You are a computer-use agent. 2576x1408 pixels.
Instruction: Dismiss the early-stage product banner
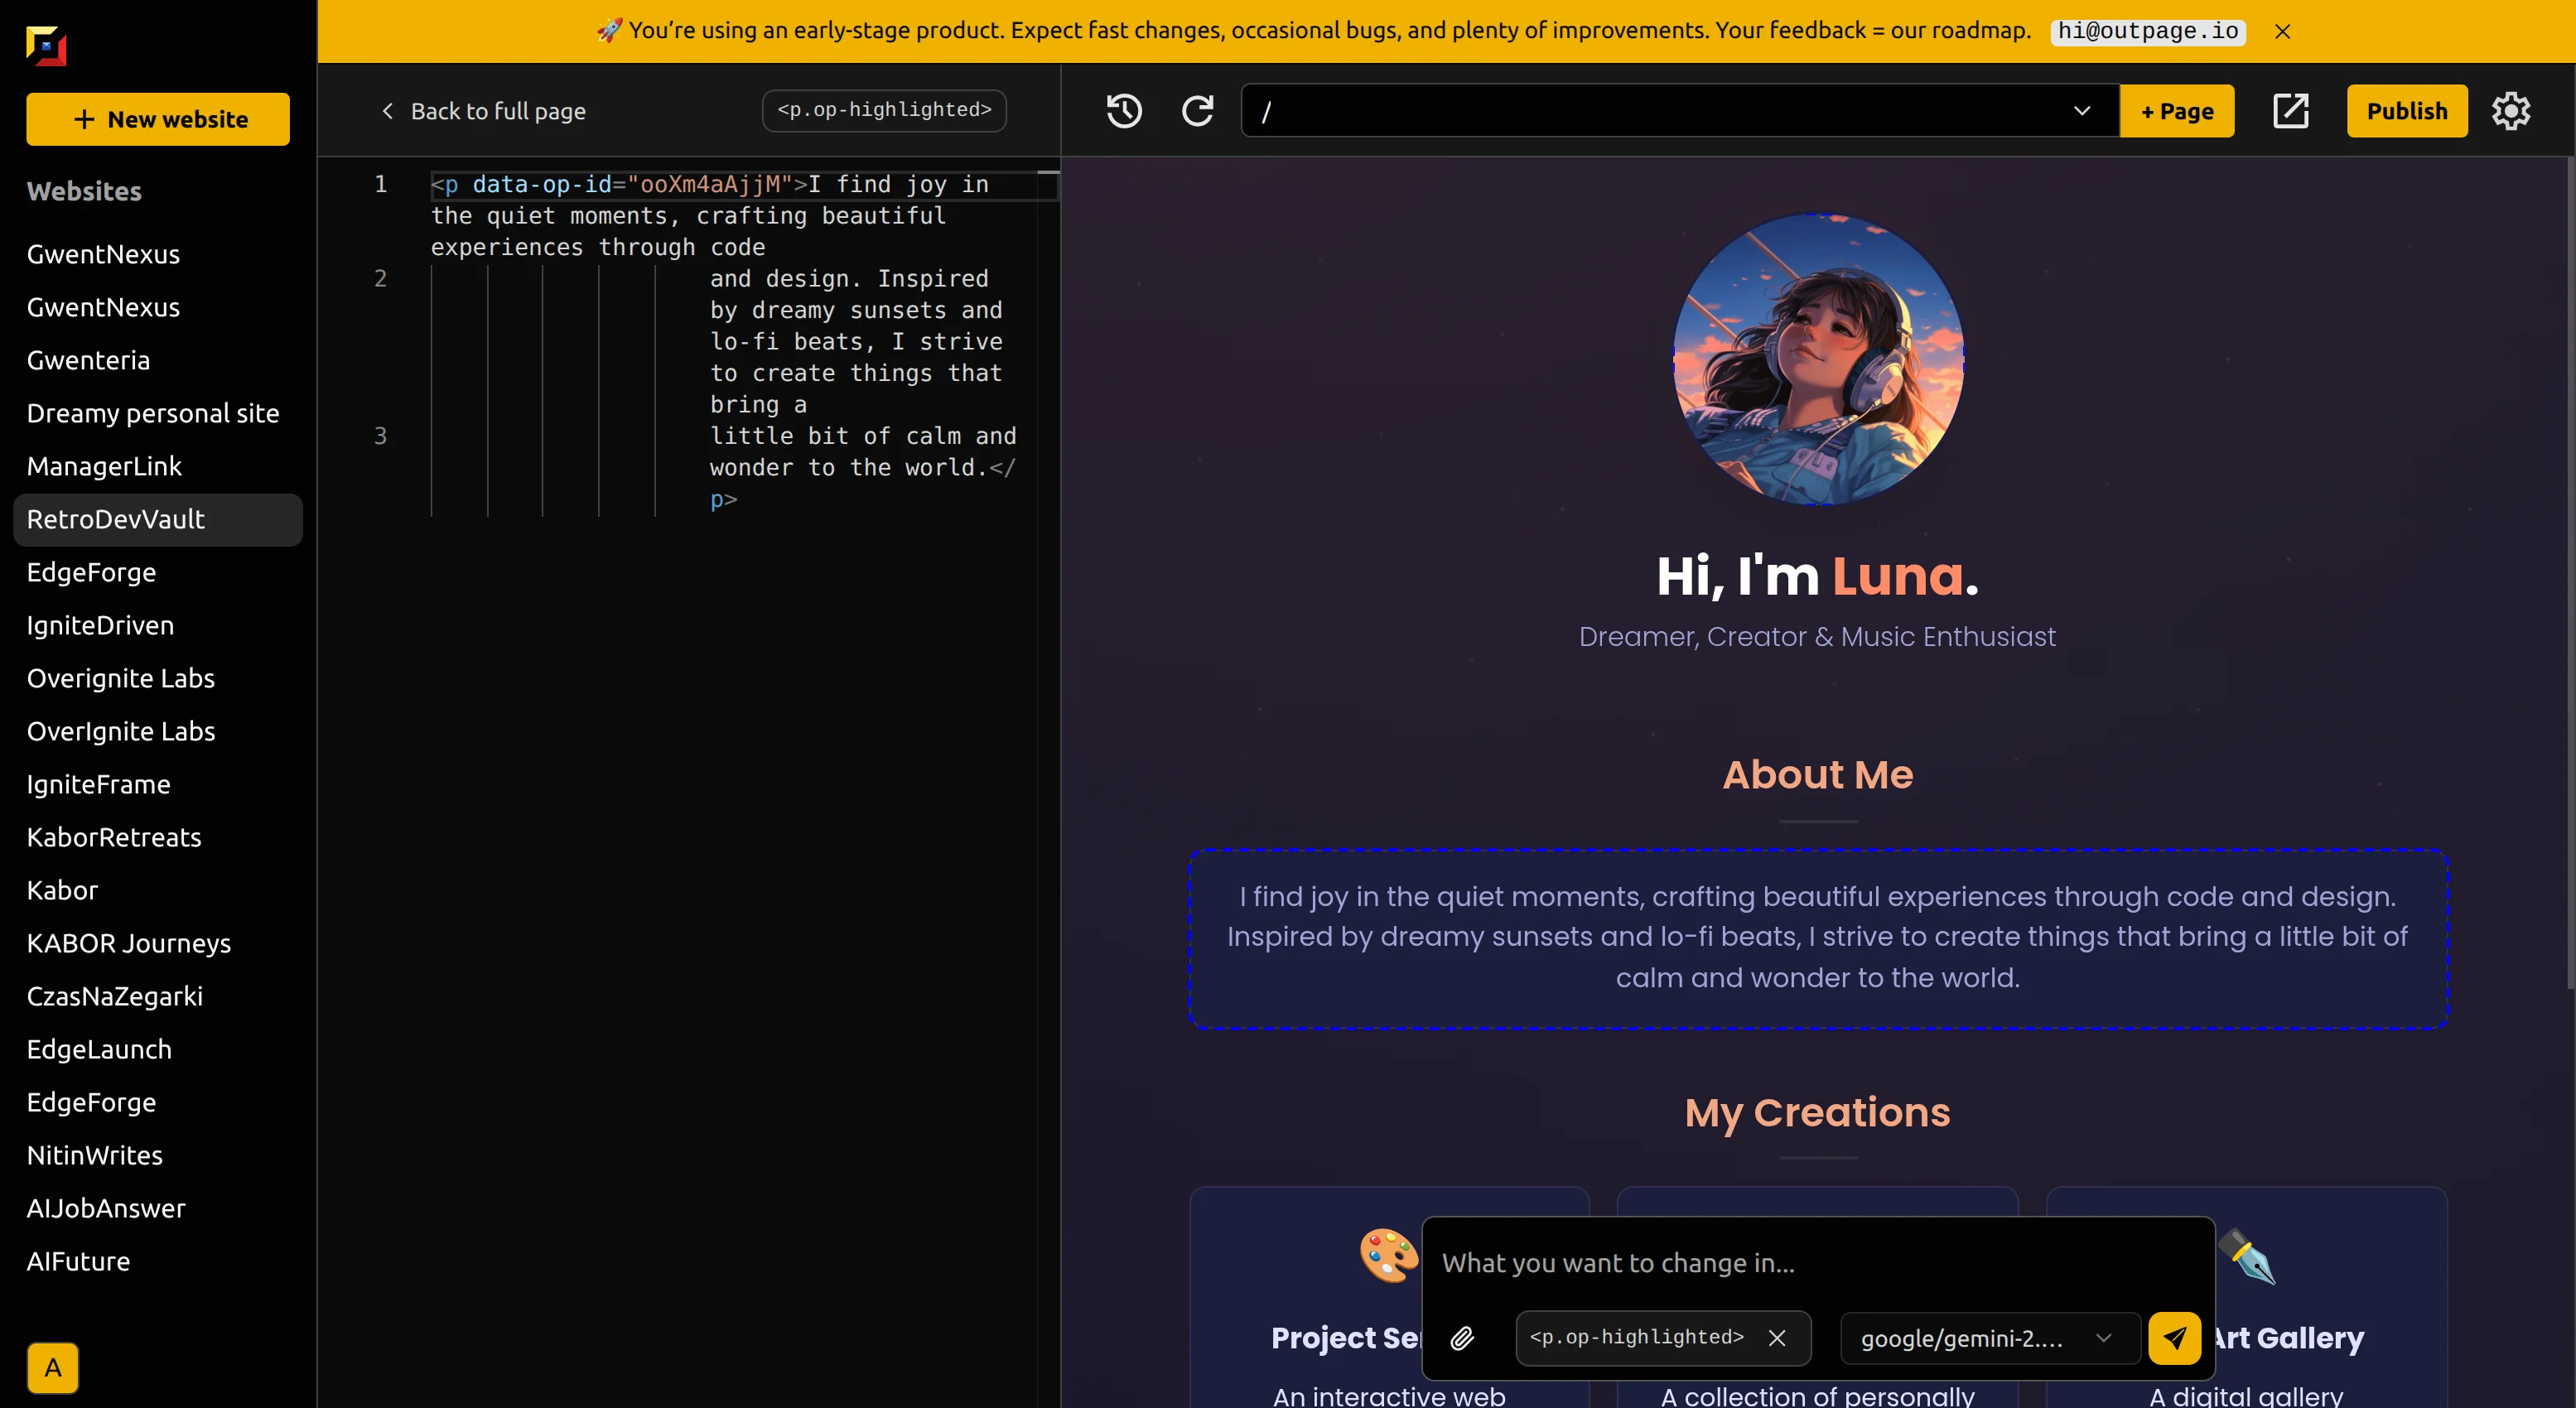tap(2282, 31)
